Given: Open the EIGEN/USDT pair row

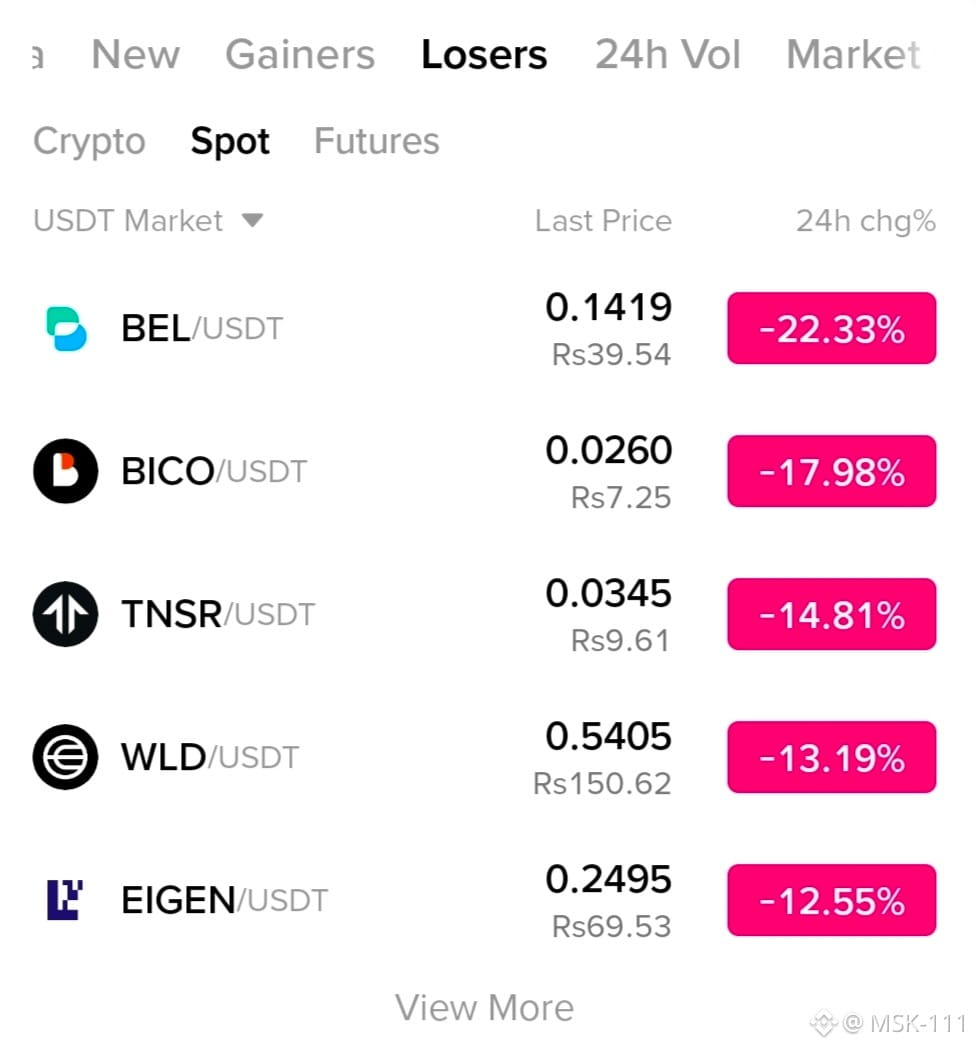Looking at the screenshot, I should (485, 900).
